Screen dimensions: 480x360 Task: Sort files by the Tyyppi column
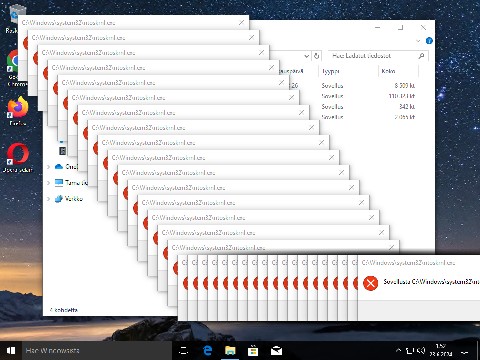[x=349, y=71]
